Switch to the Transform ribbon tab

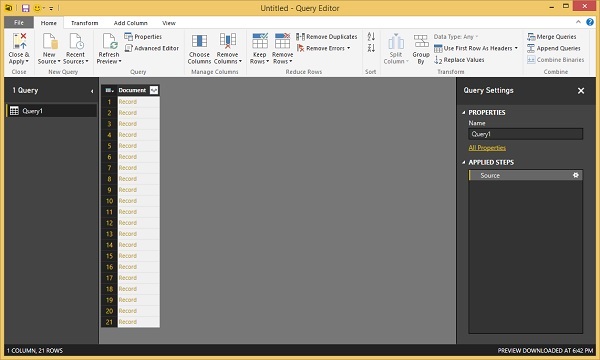pos(85,23)
